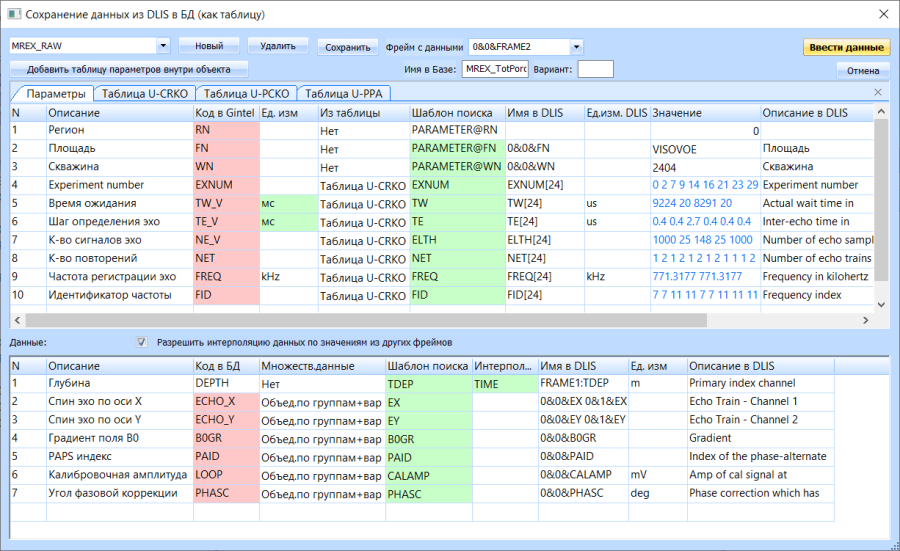Toggle interpolation by other frames checkbox
The width and height of the screenshot is (900, 551).
141,342
